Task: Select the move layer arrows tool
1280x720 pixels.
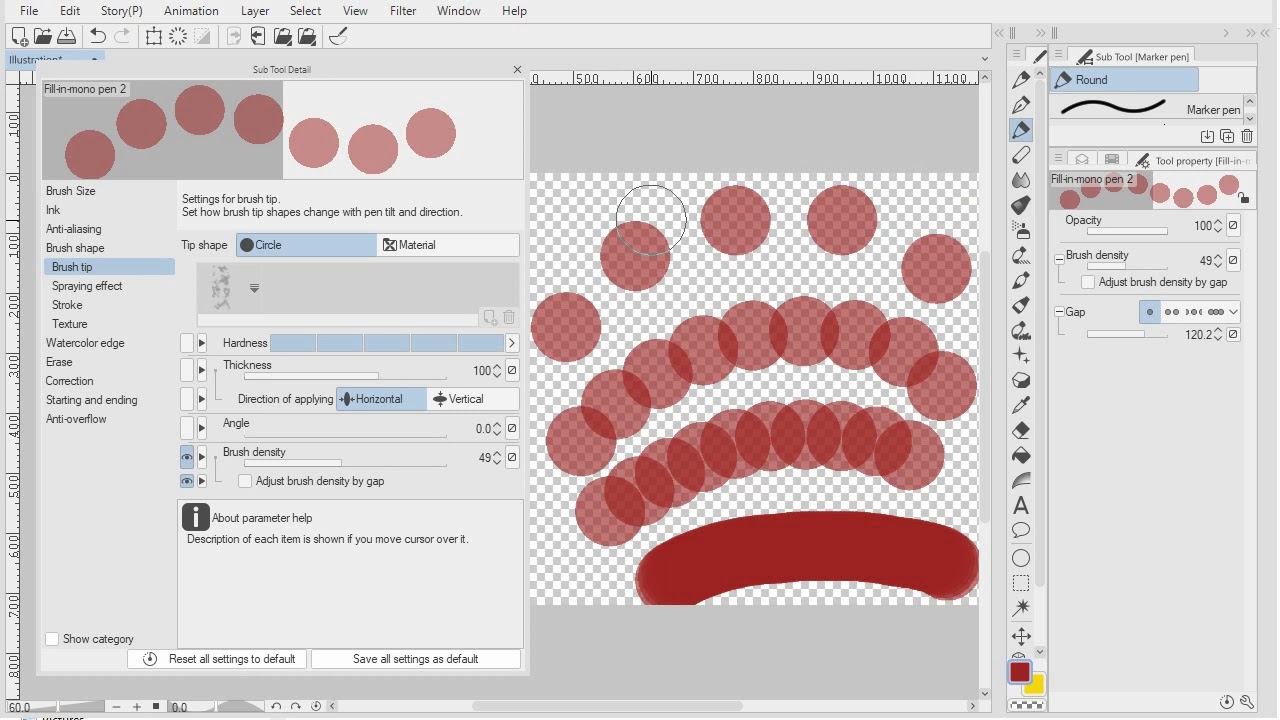Action: 1021,636
